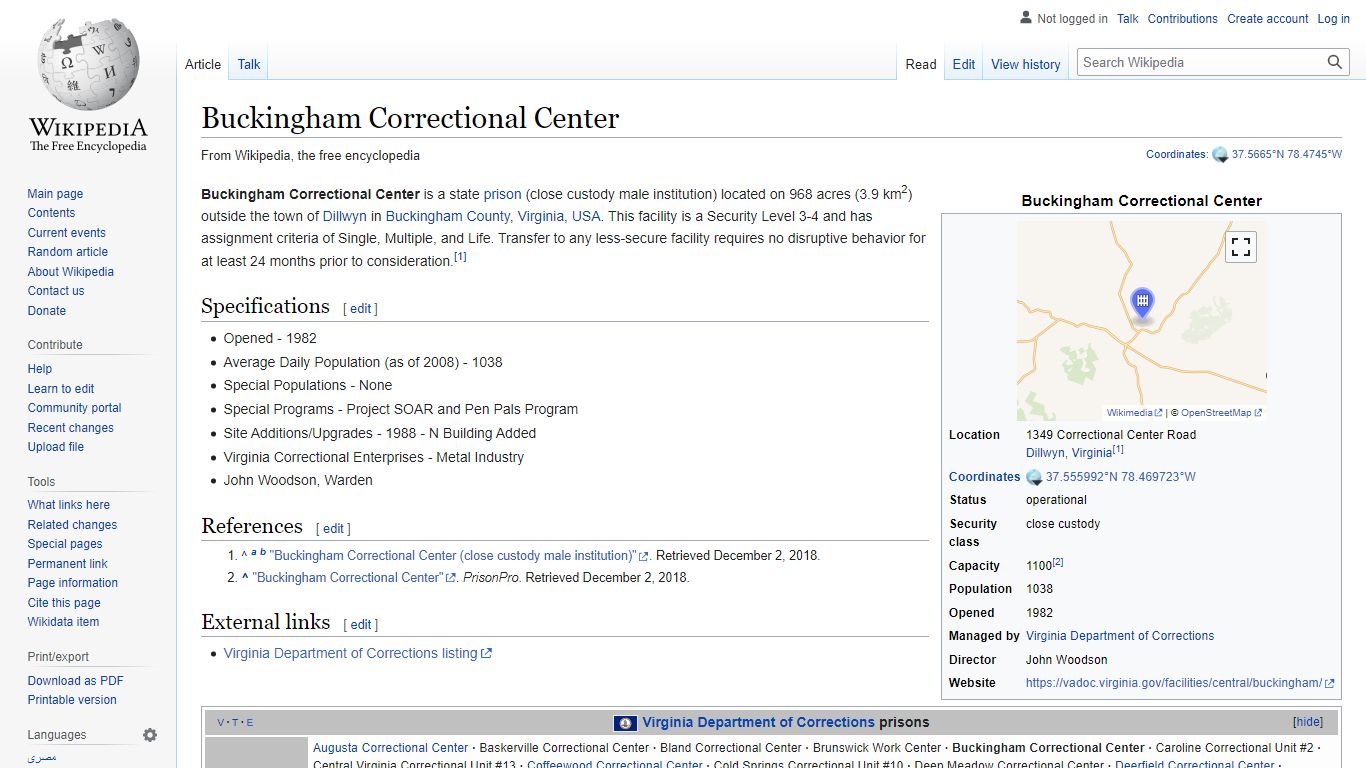The width and height of the screenshot is (1366, 768).
Task: Select Download as PDF
Action: 76,681
